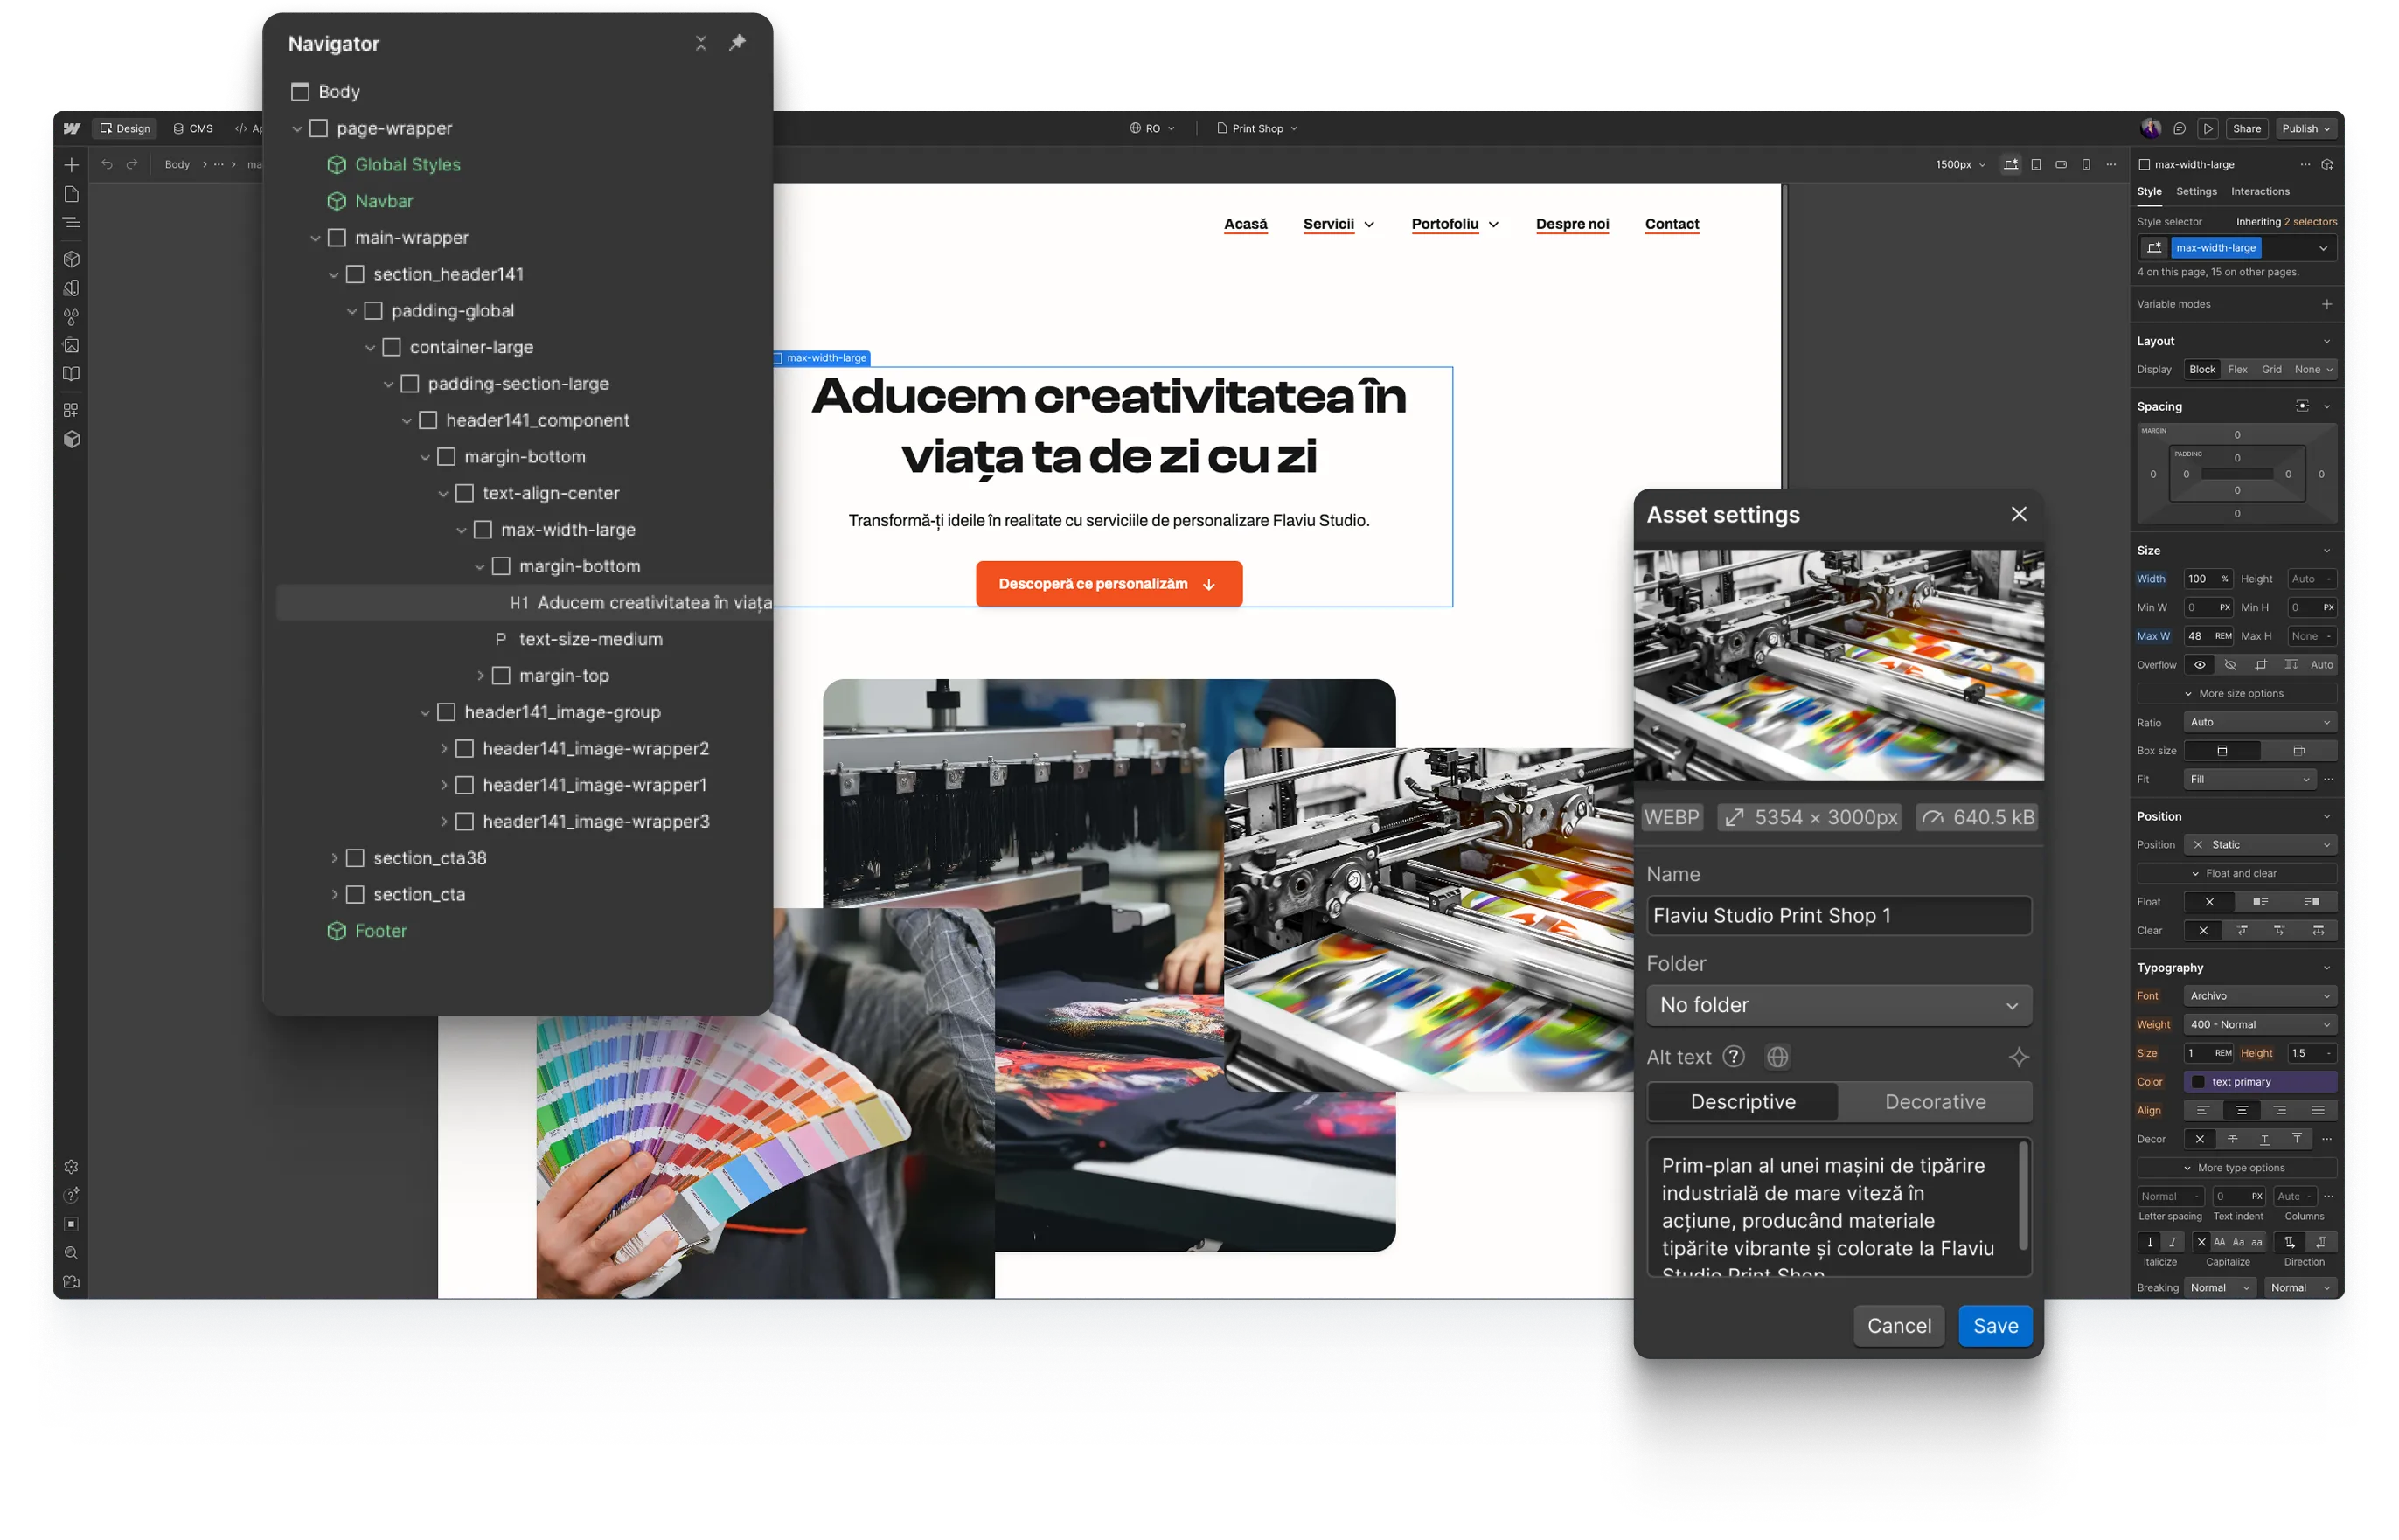Open the Publish dropdown

point(2305,129)
